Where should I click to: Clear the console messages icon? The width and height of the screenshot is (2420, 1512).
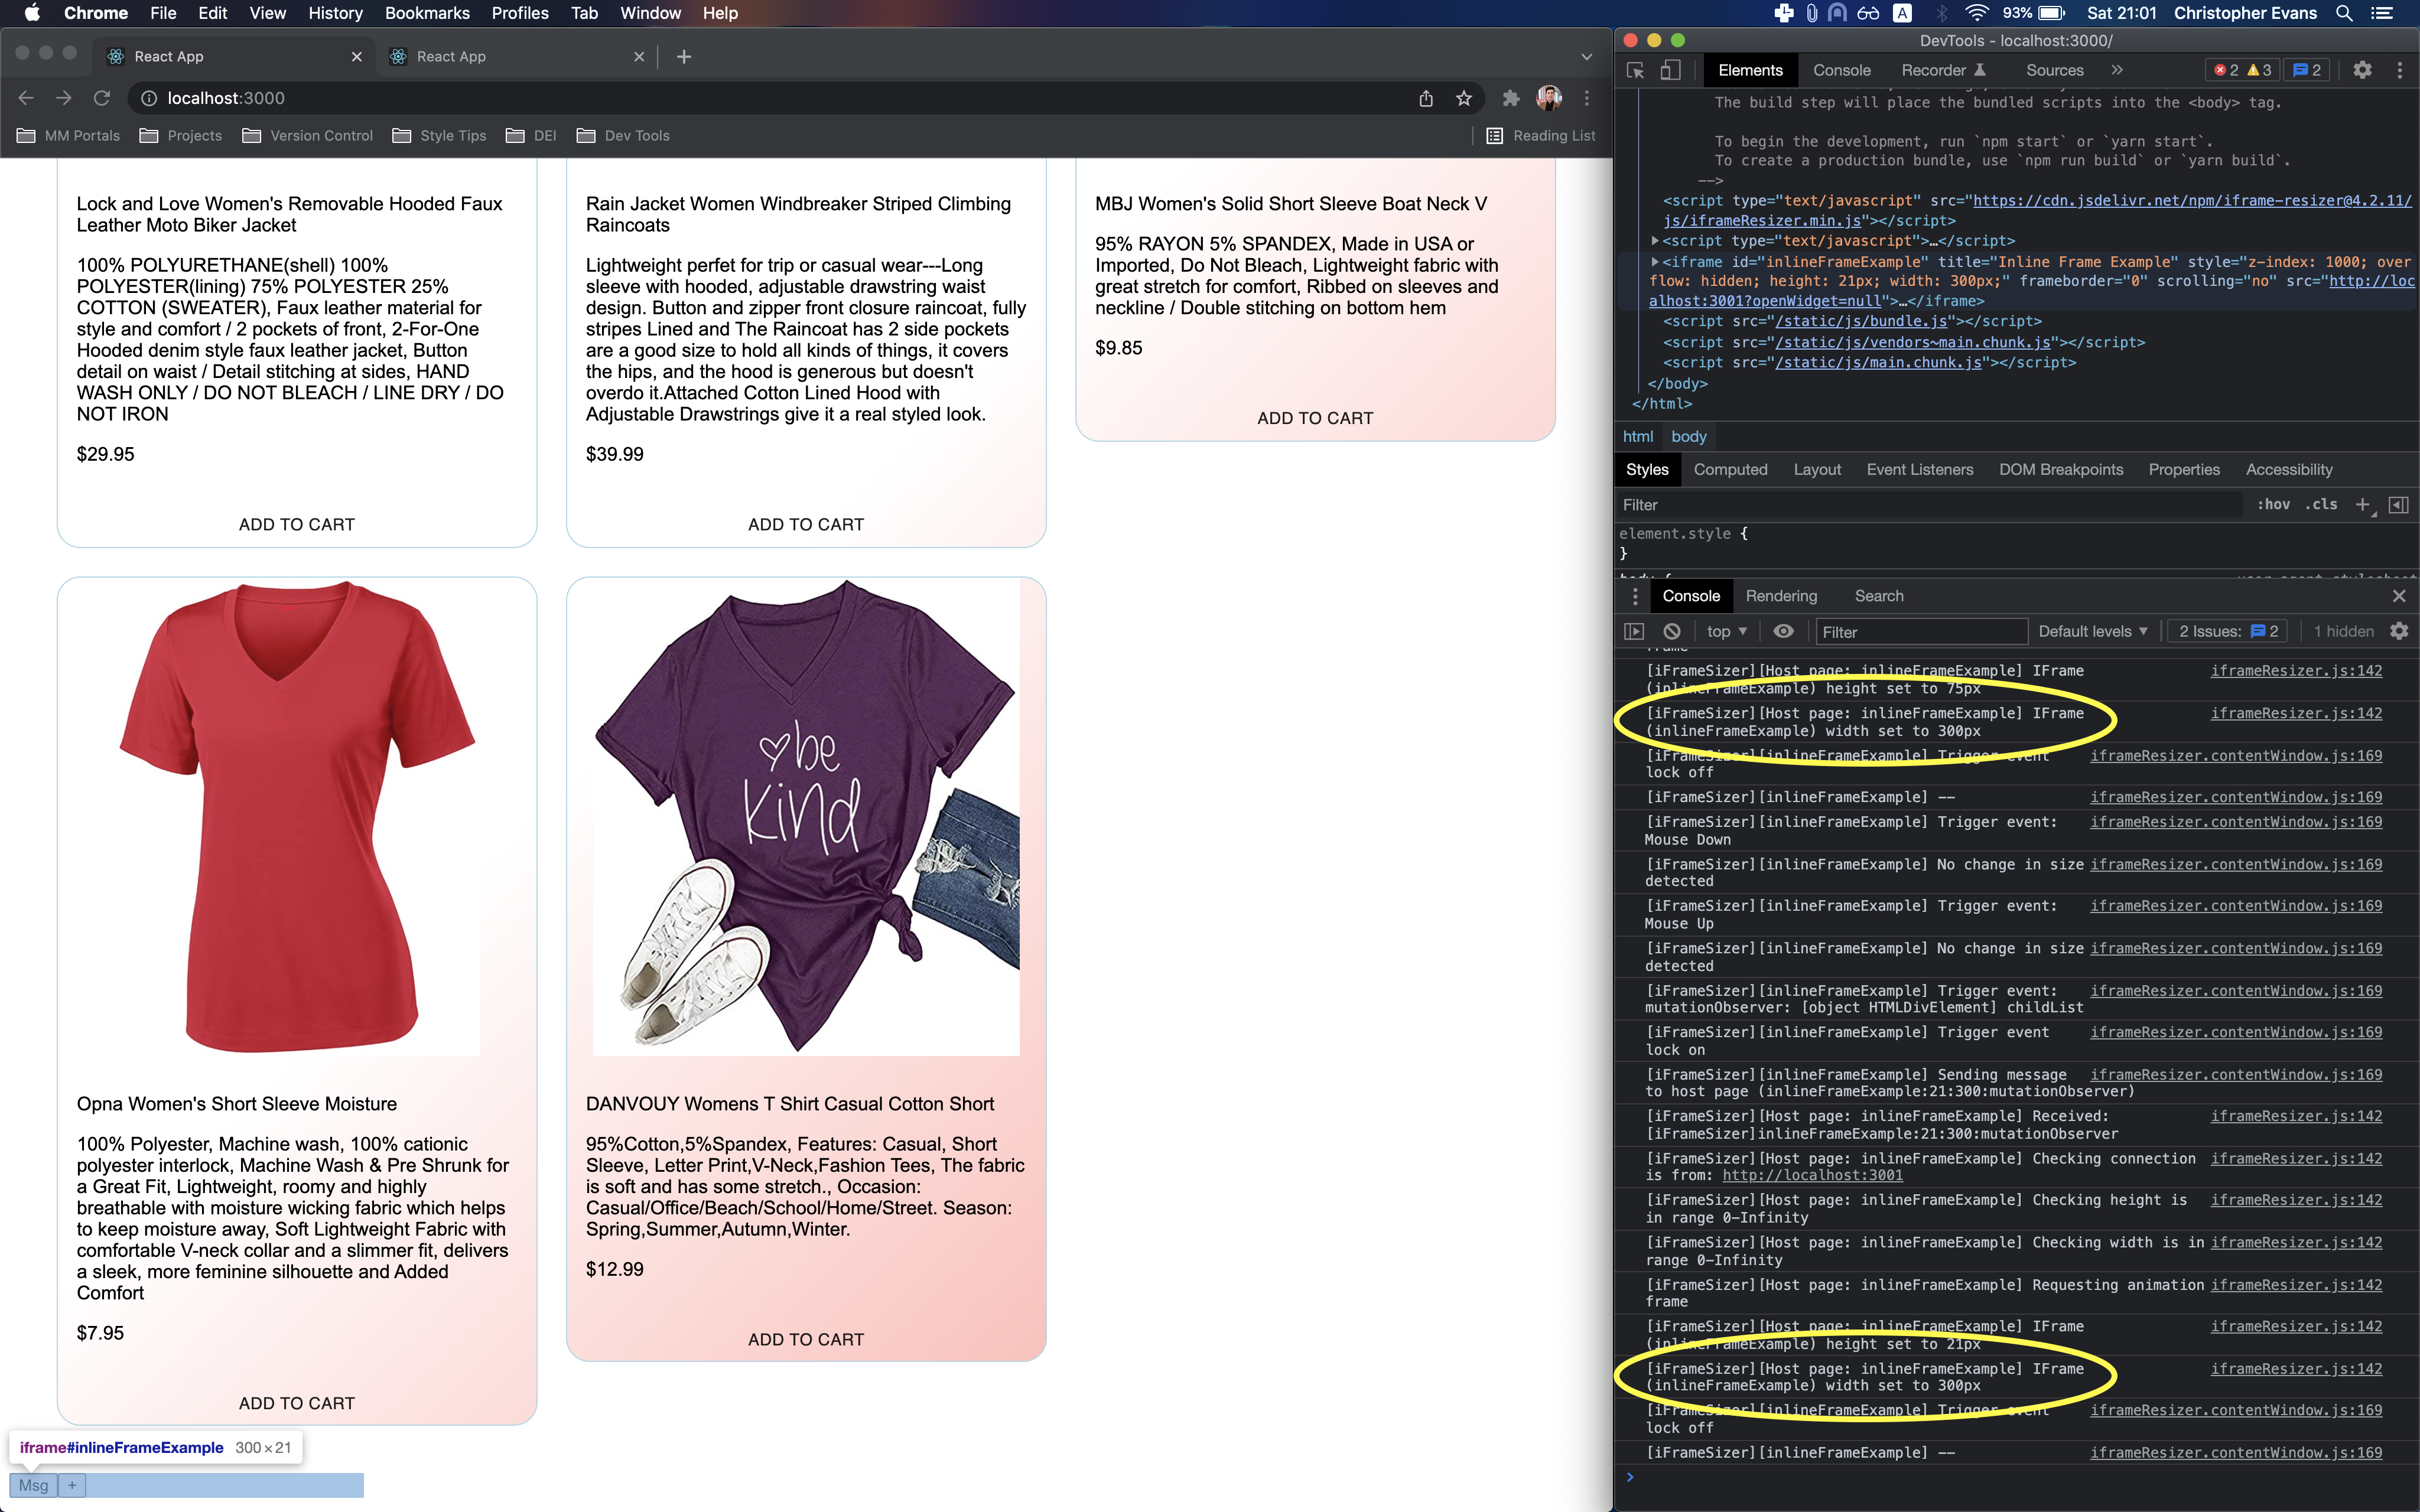click(x=1672, y=631)
